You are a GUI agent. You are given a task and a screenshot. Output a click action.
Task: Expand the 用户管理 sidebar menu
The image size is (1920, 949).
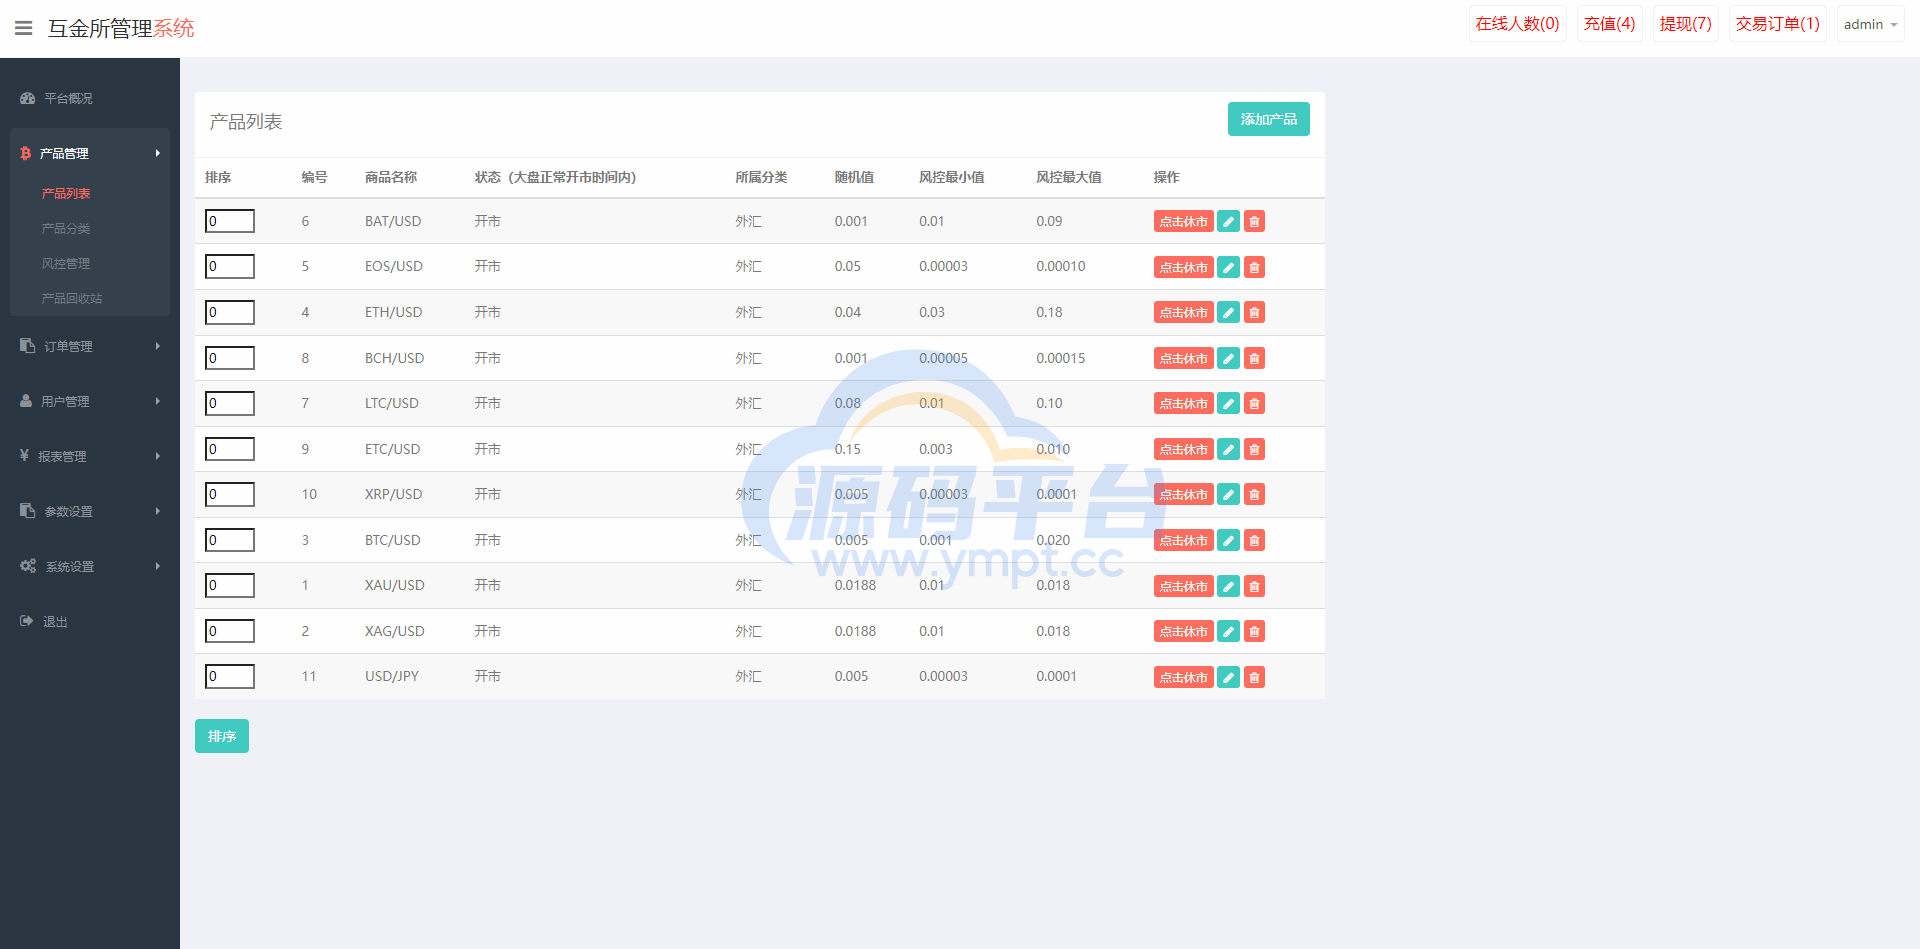point(90,401)
